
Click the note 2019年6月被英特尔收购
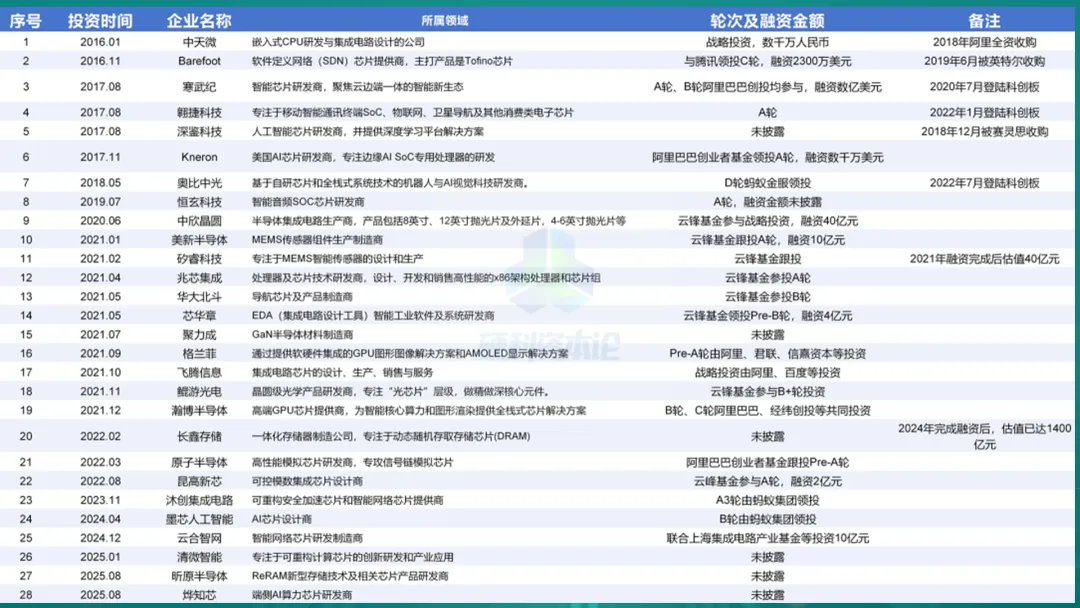point(984,61)
